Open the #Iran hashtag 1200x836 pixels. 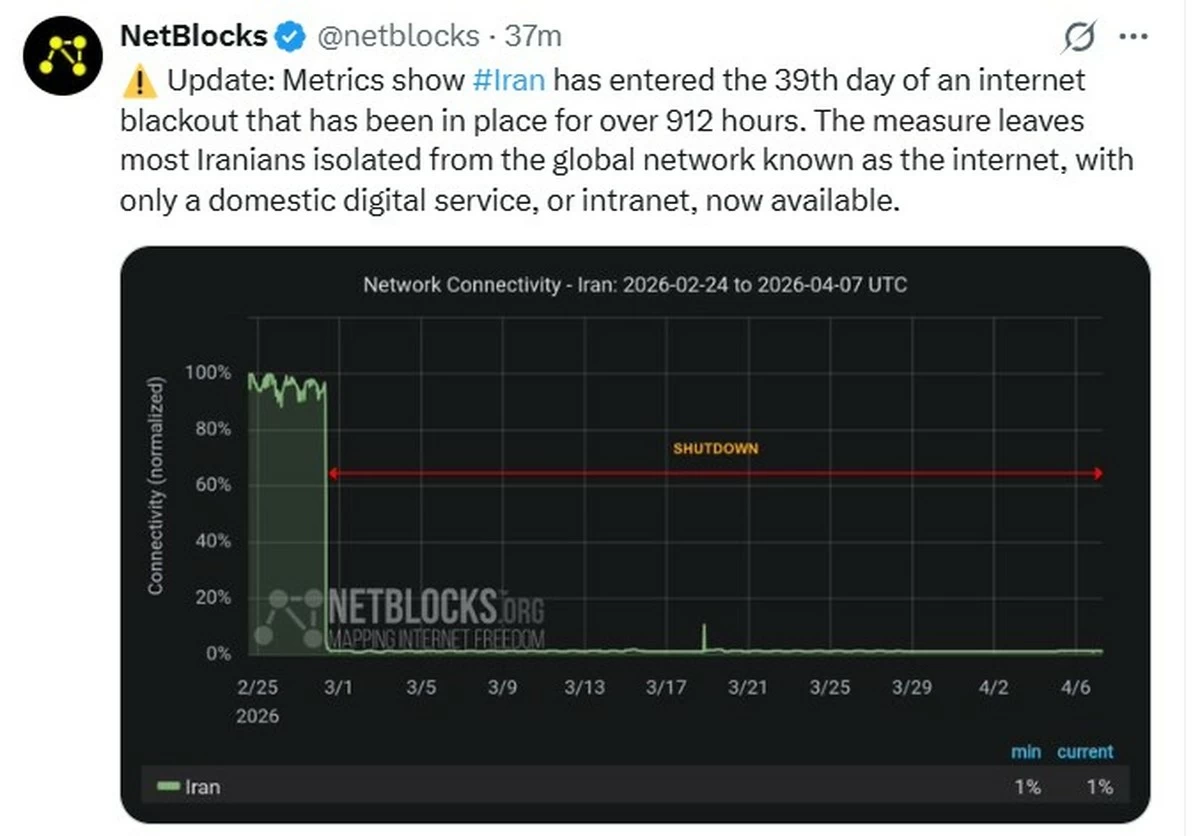point(507,80)
